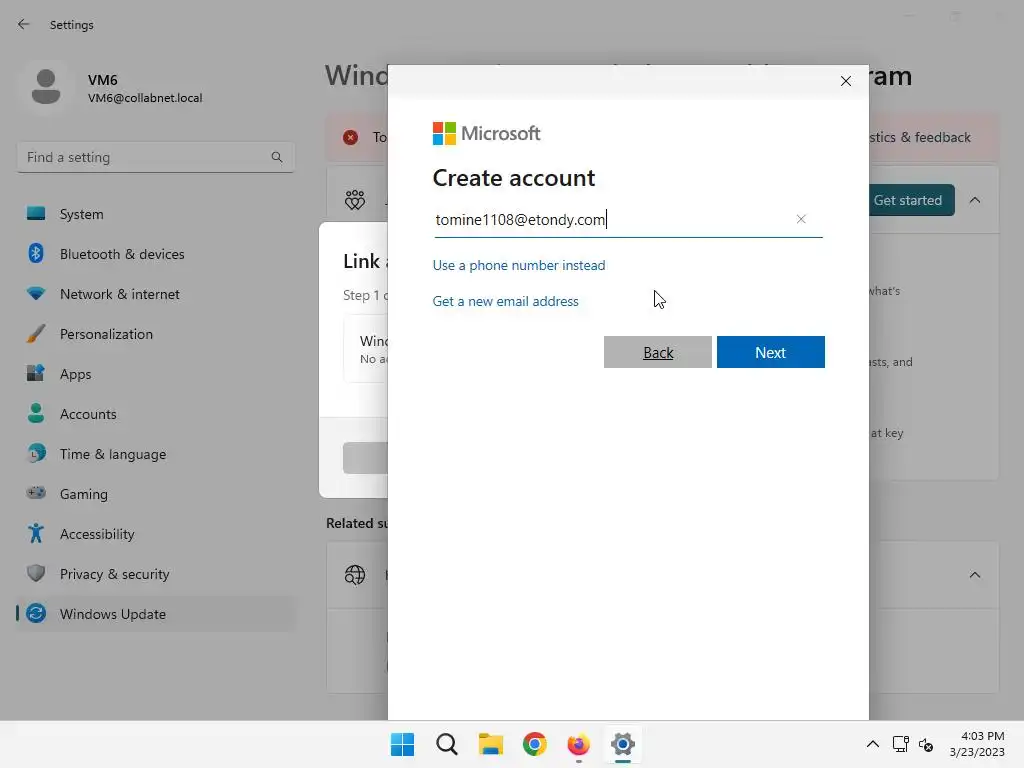Viewport: 1024px width, 768px height.
Task: Click the Privacy shield icon
Action: tap(36, 573)
